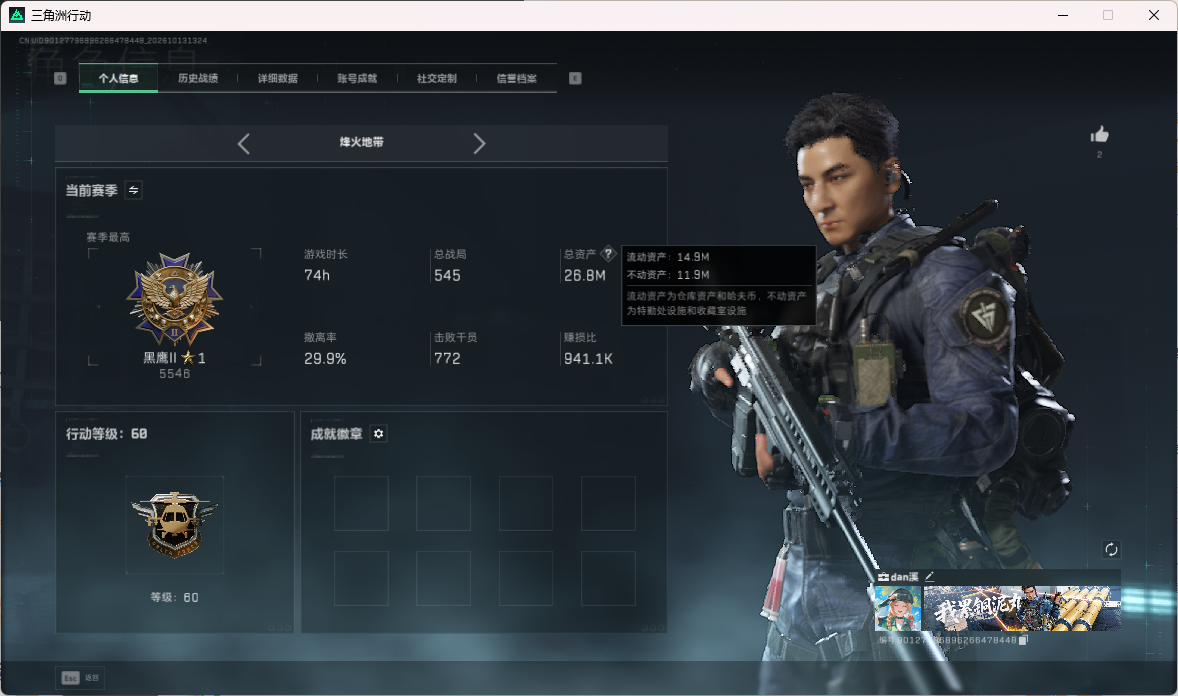Click the thumbs-up like icon
The width and height of the screenshot is (1178, 696).
[x=1100, y=135]
